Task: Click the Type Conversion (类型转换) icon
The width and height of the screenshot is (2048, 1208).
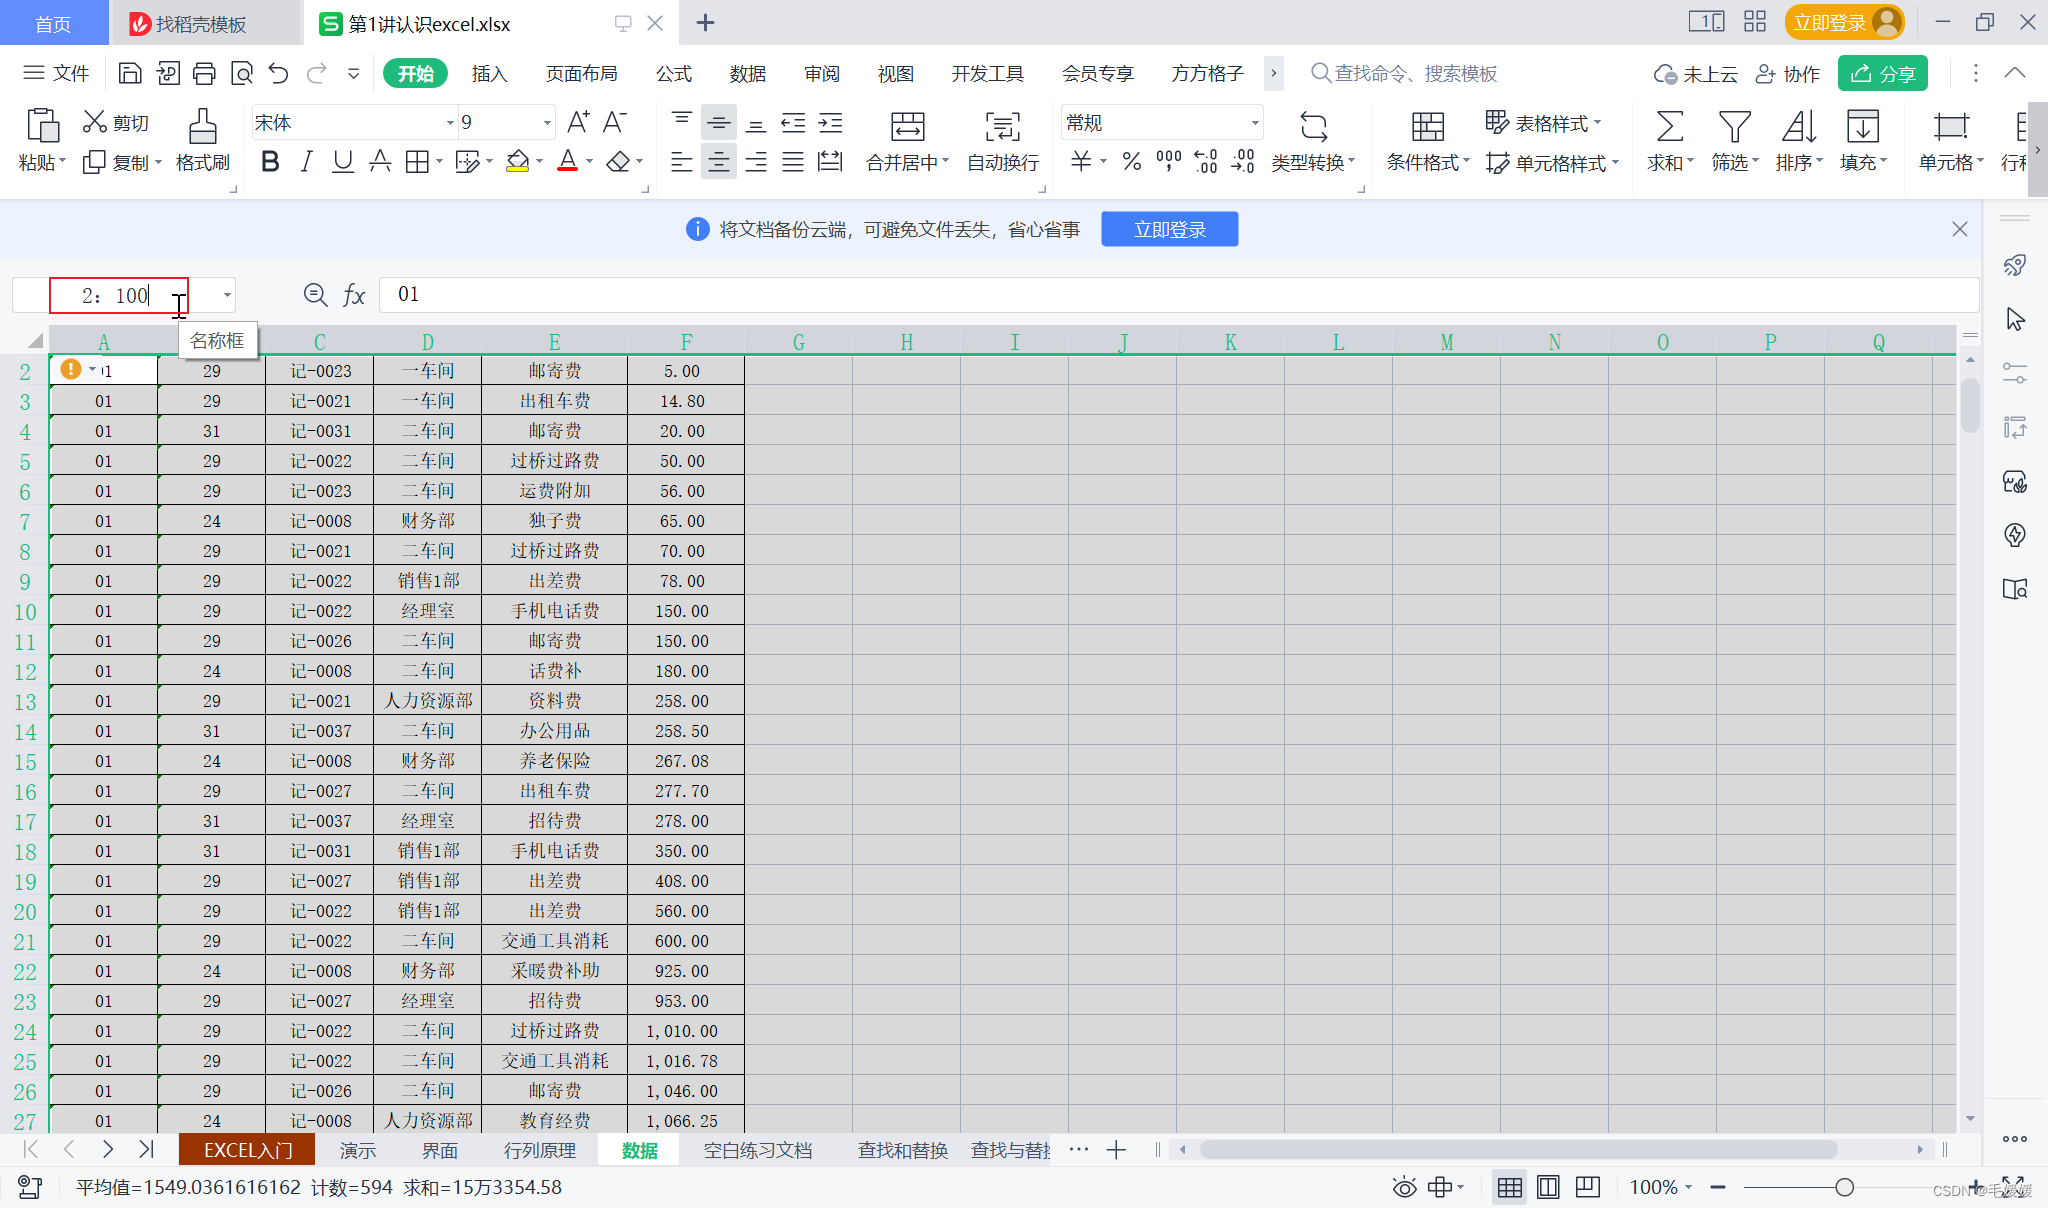Action: click(1313, 127)
